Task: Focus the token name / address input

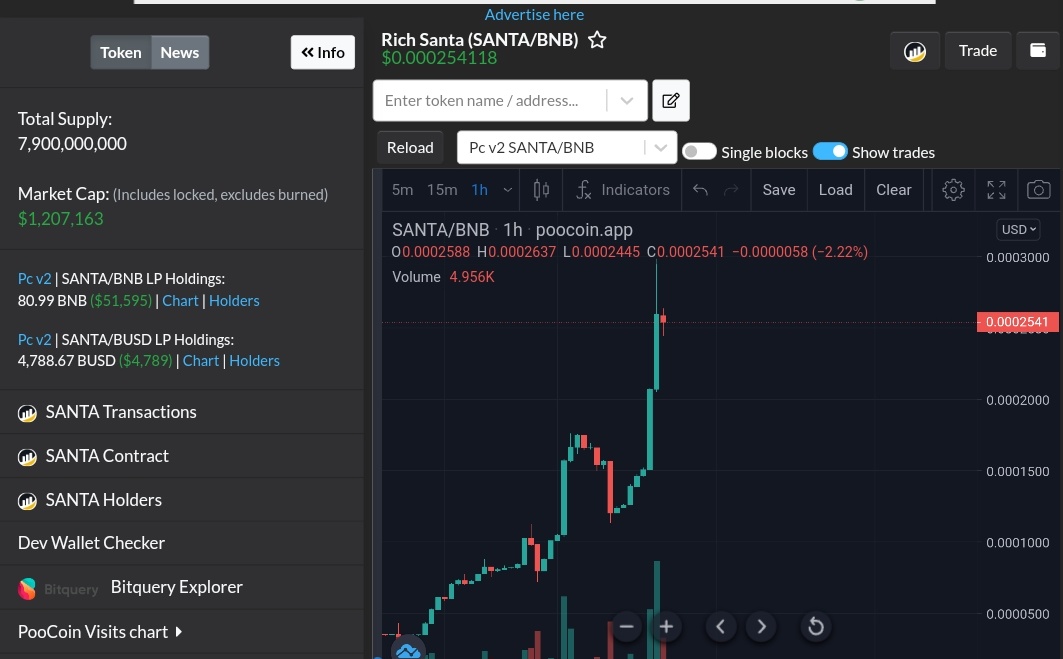Action: 489,100
